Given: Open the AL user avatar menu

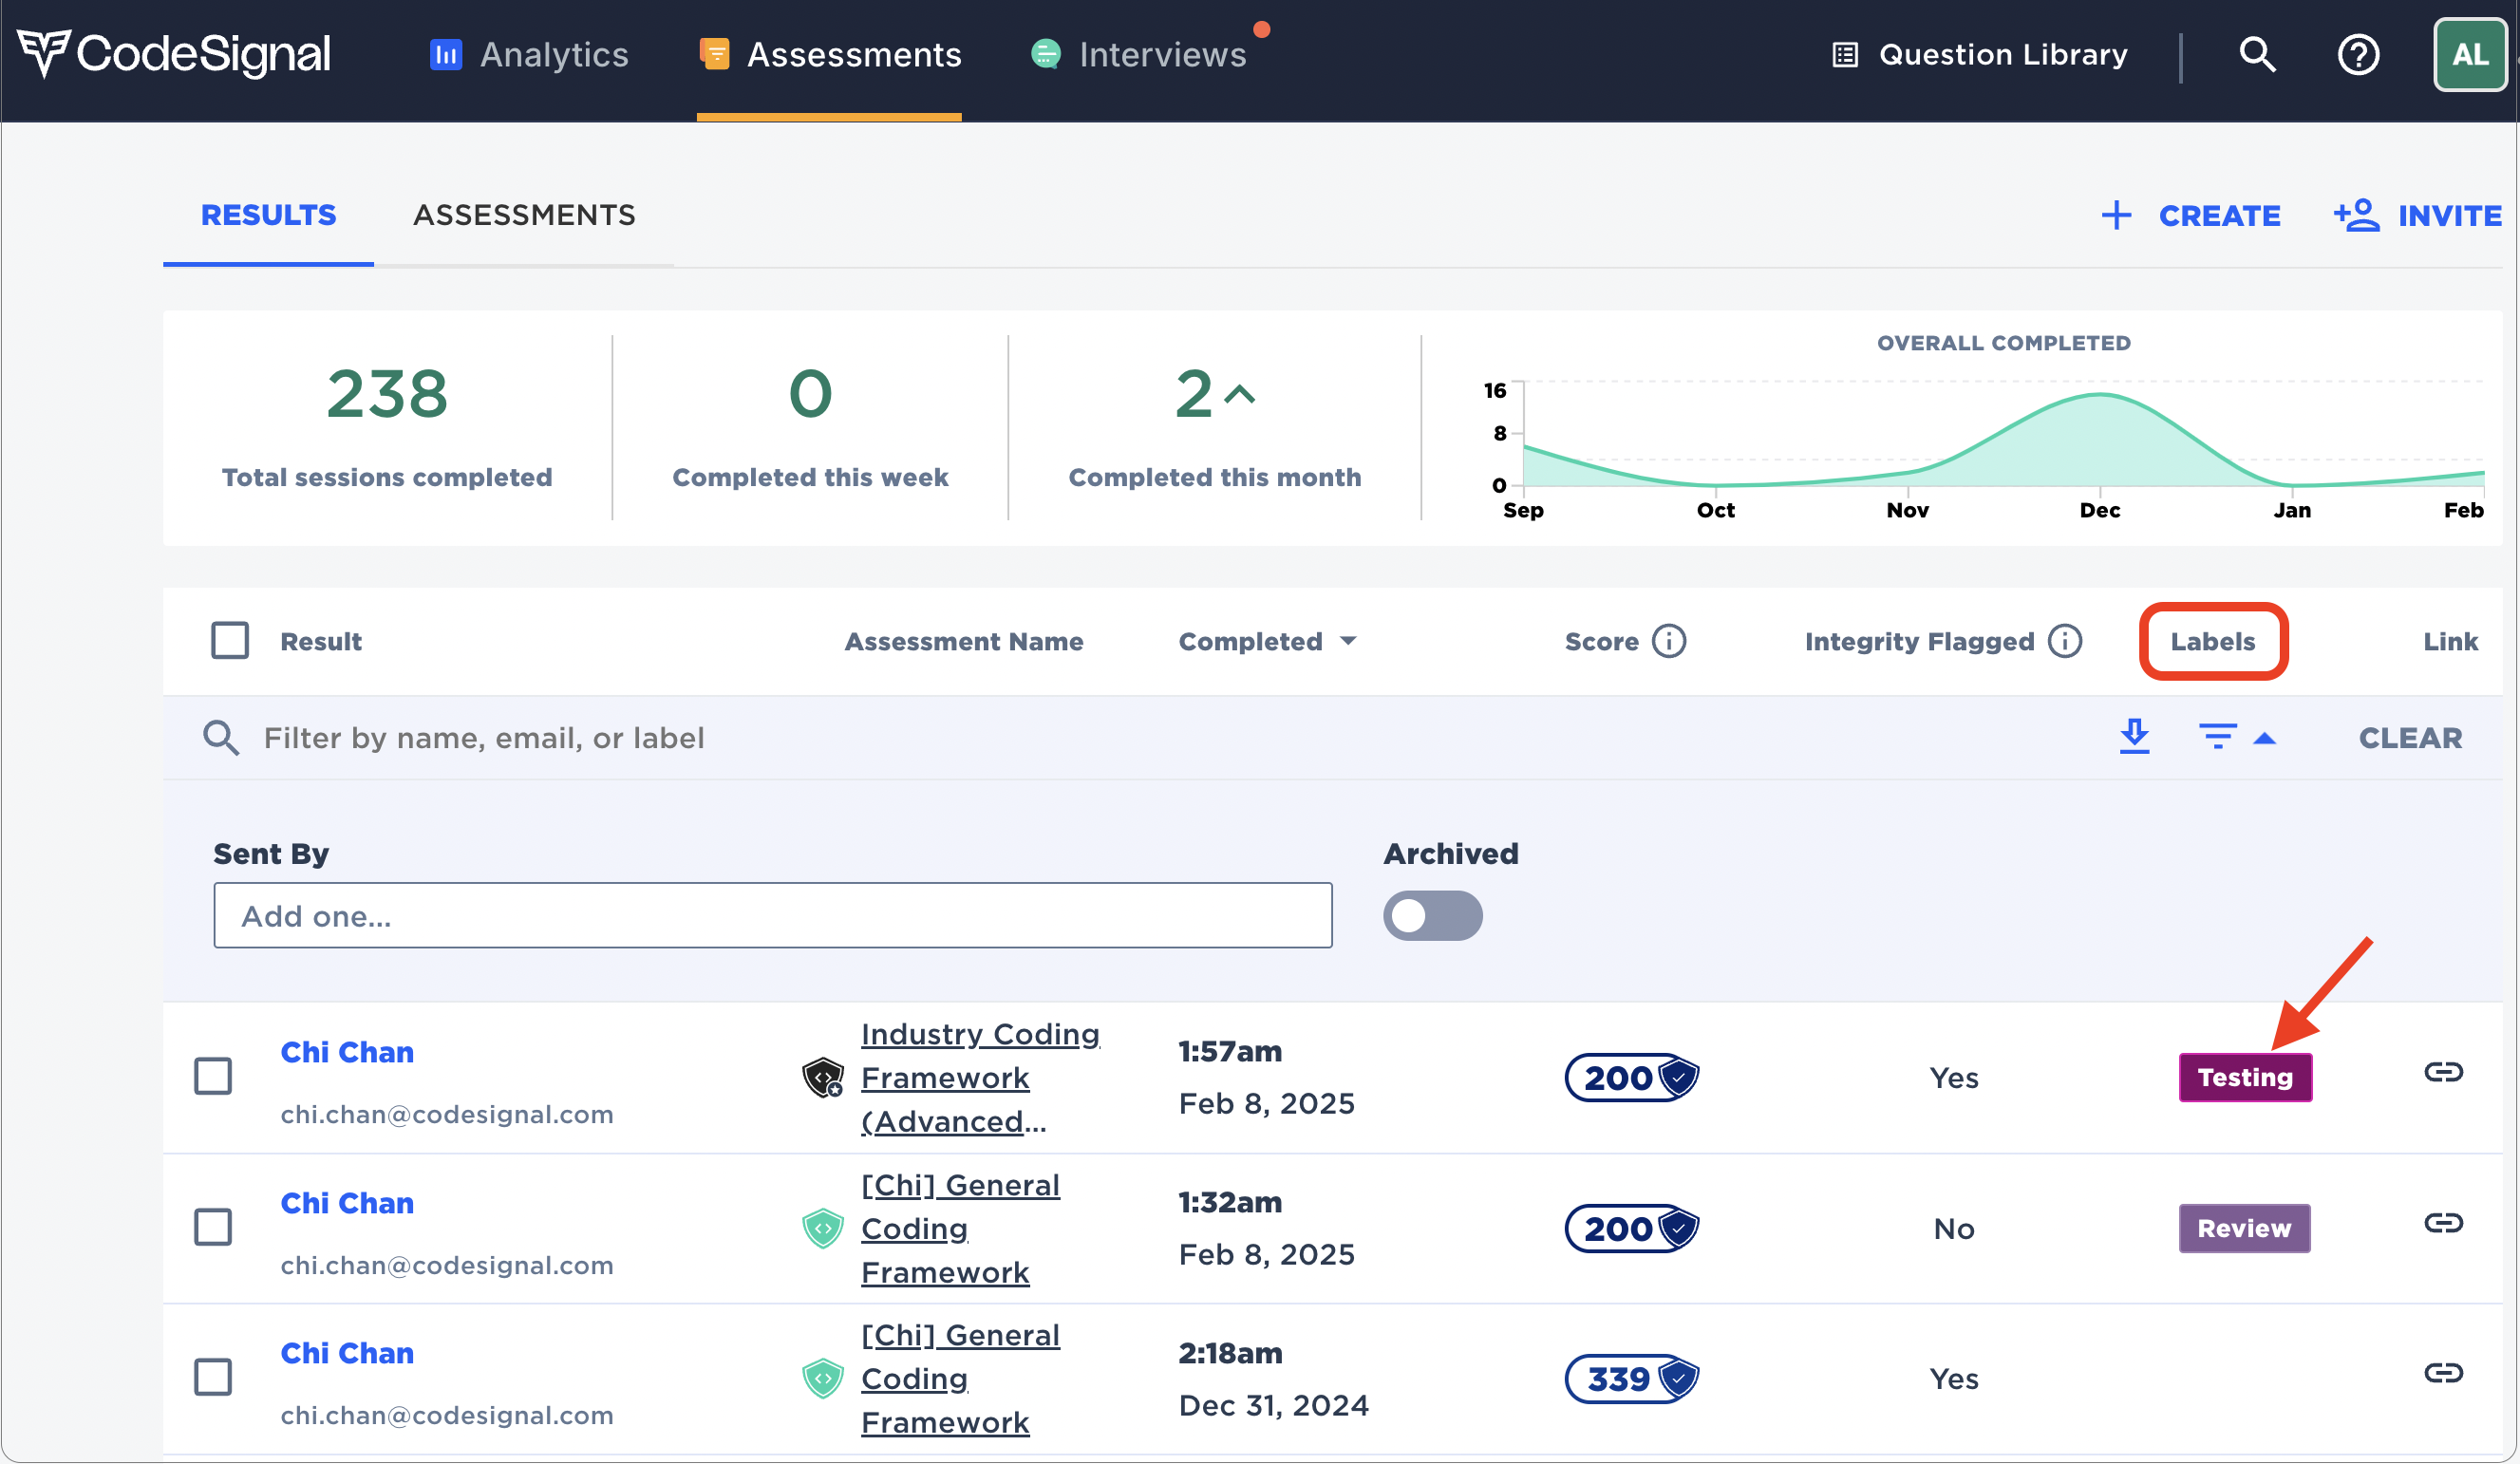Looking at the screenshot, I should click(2469, 54).
